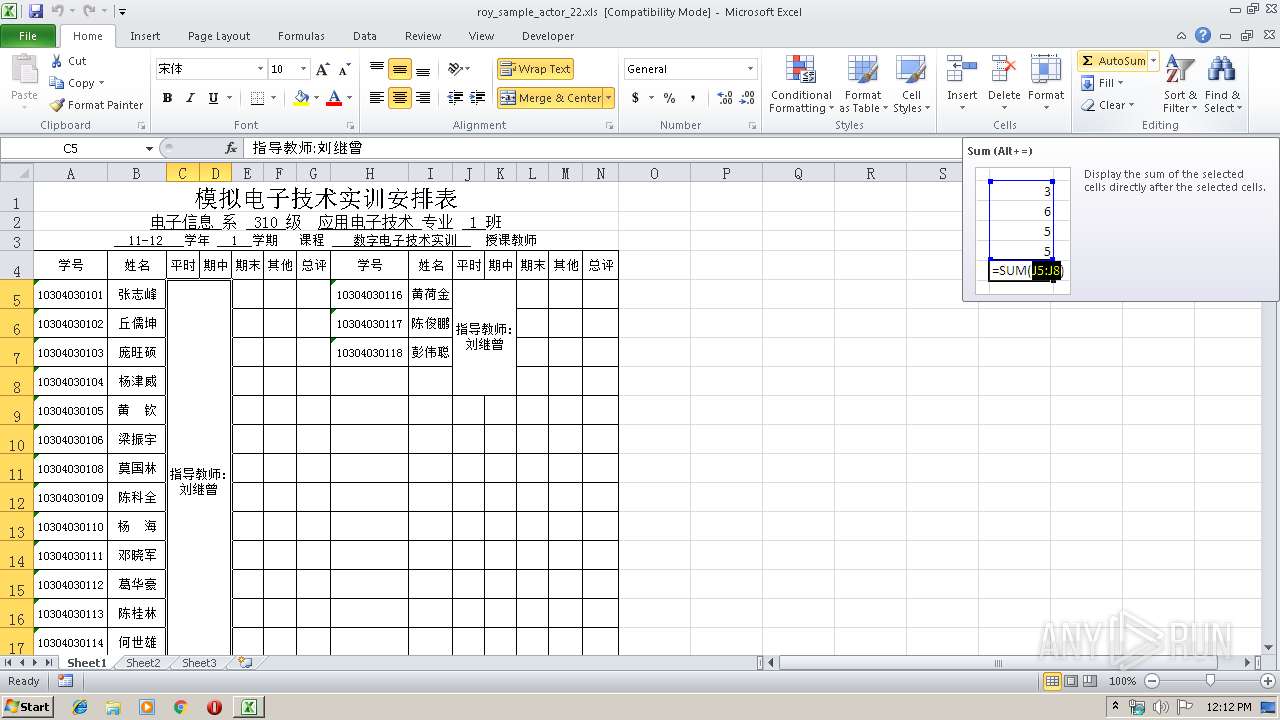Switch to the Review tab
1280x720 pixels.
pos(423,36)
